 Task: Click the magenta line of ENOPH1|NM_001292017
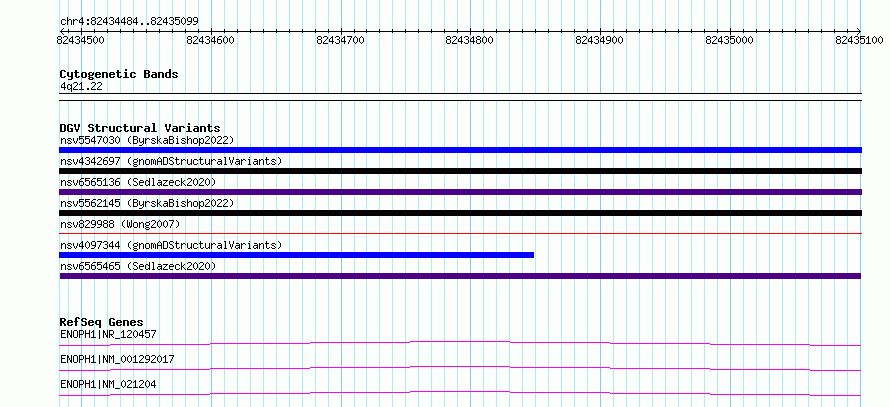point(460,368)
